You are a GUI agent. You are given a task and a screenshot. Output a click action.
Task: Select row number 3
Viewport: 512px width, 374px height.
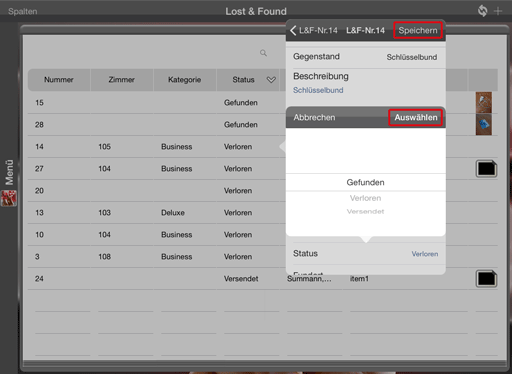point(37,257)
